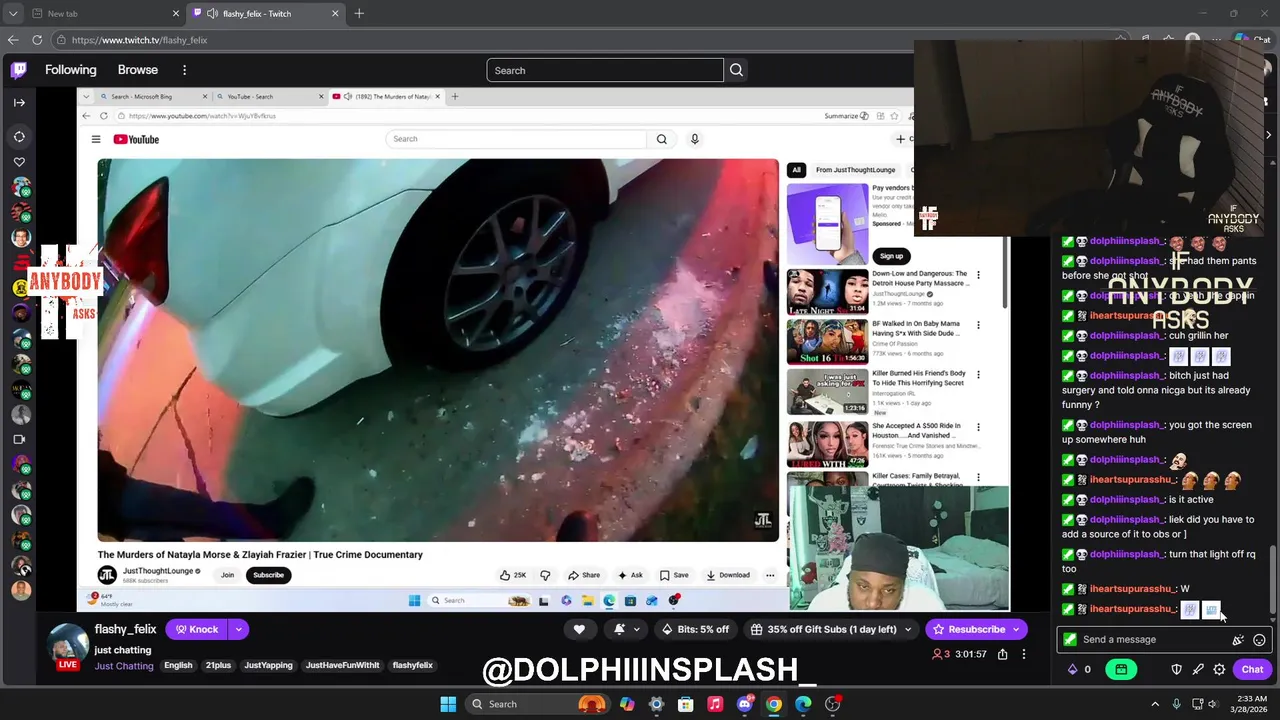Click the YouTube Join button
This screenshot has width=1280, height=720.
pyautogui.click(x=227, y=575)
